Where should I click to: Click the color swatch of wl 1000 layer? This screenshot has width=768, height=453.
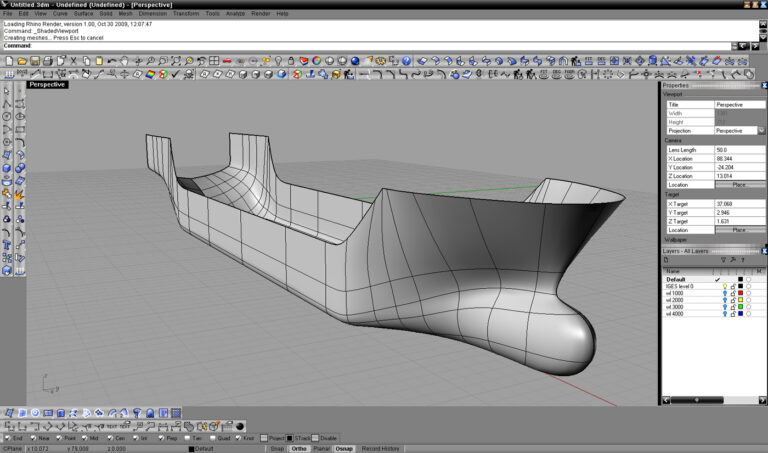[740, 292]
